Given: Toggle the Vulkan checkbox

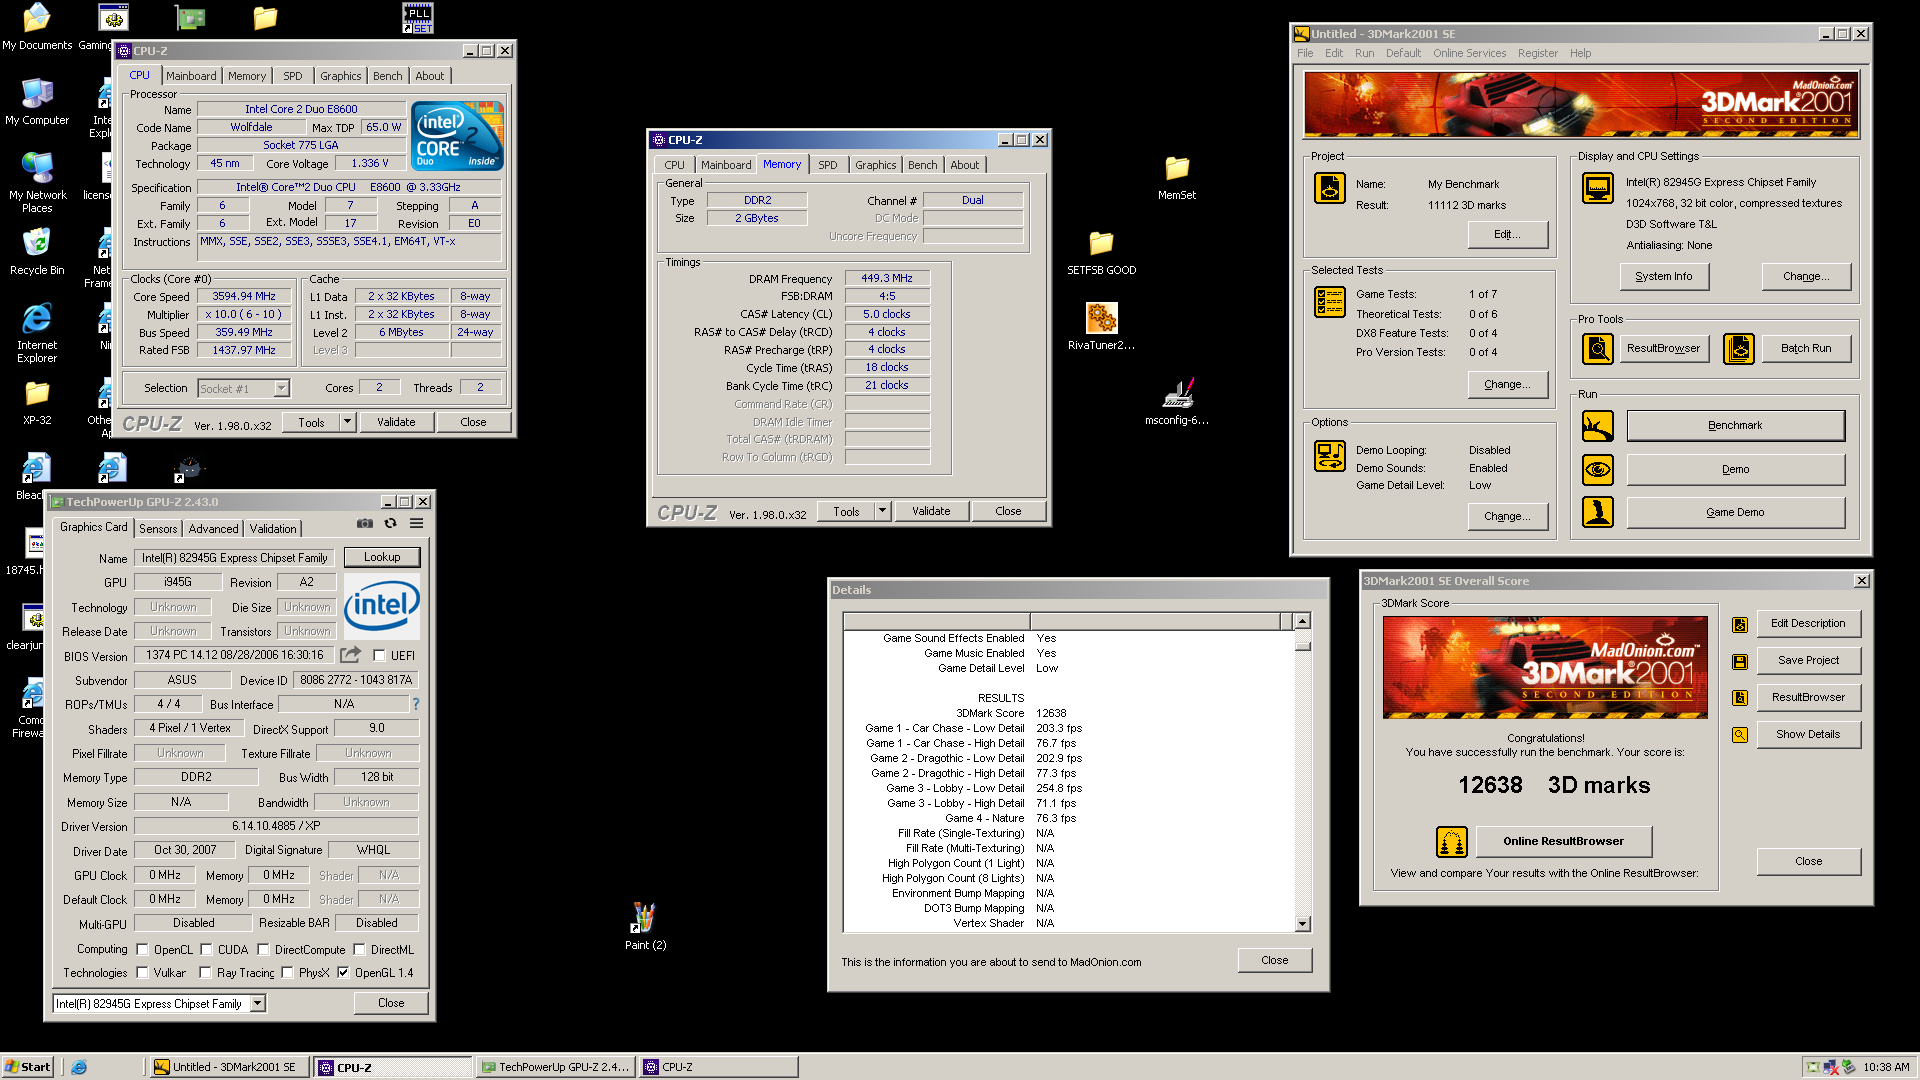Looking at the screenshot, I should coord(142,973).
